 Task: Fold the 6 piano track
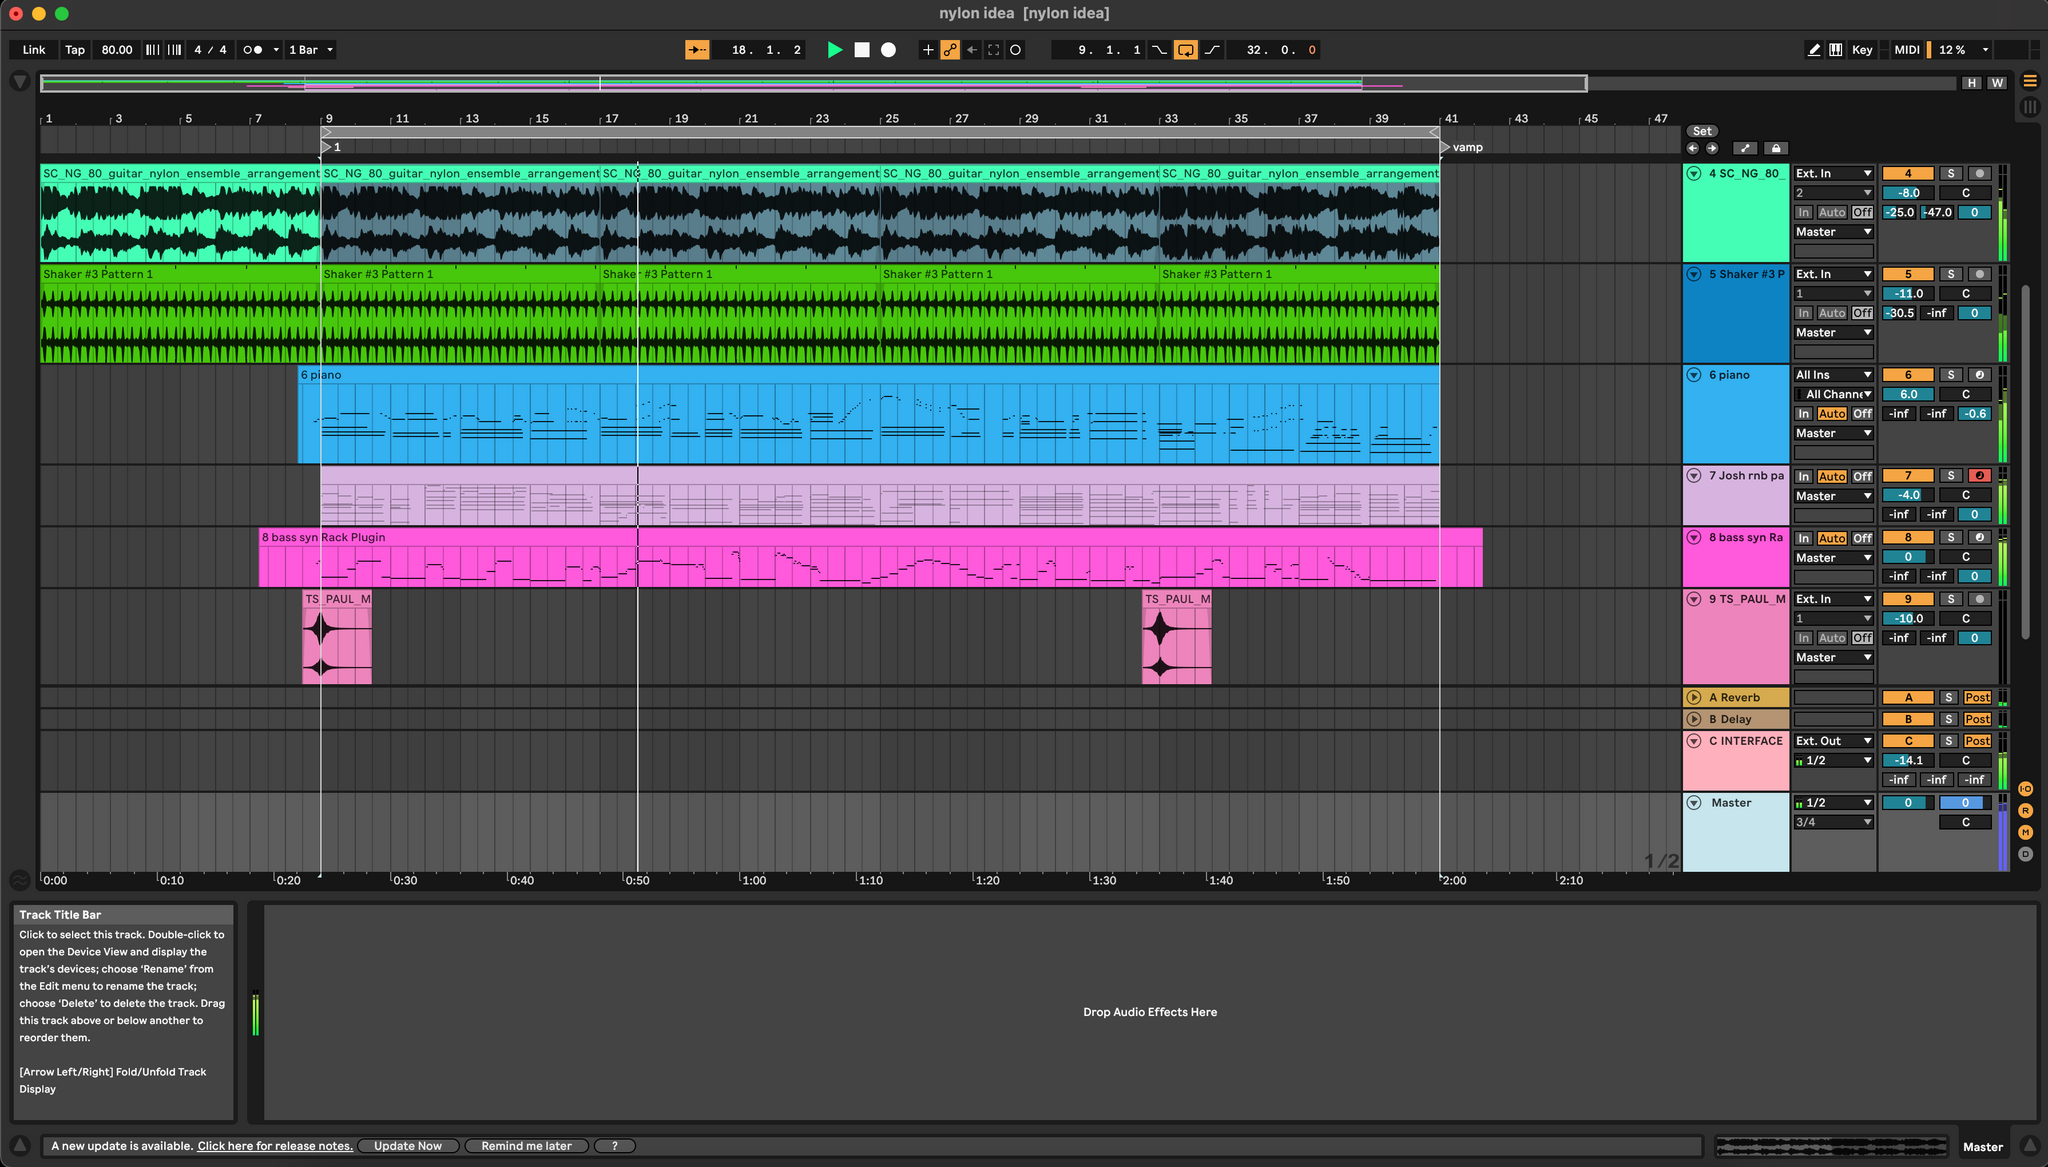pos(1694,375)
